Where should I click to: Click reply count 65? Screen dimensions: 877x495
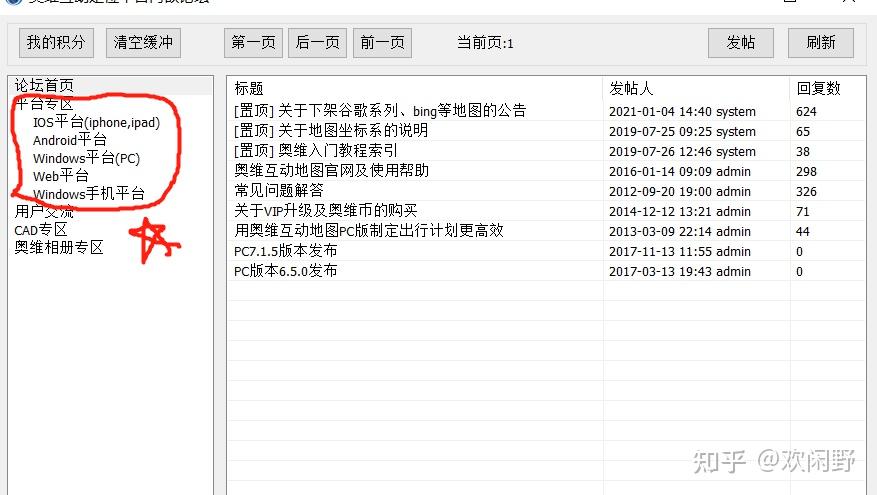click(x=803, y=131)
